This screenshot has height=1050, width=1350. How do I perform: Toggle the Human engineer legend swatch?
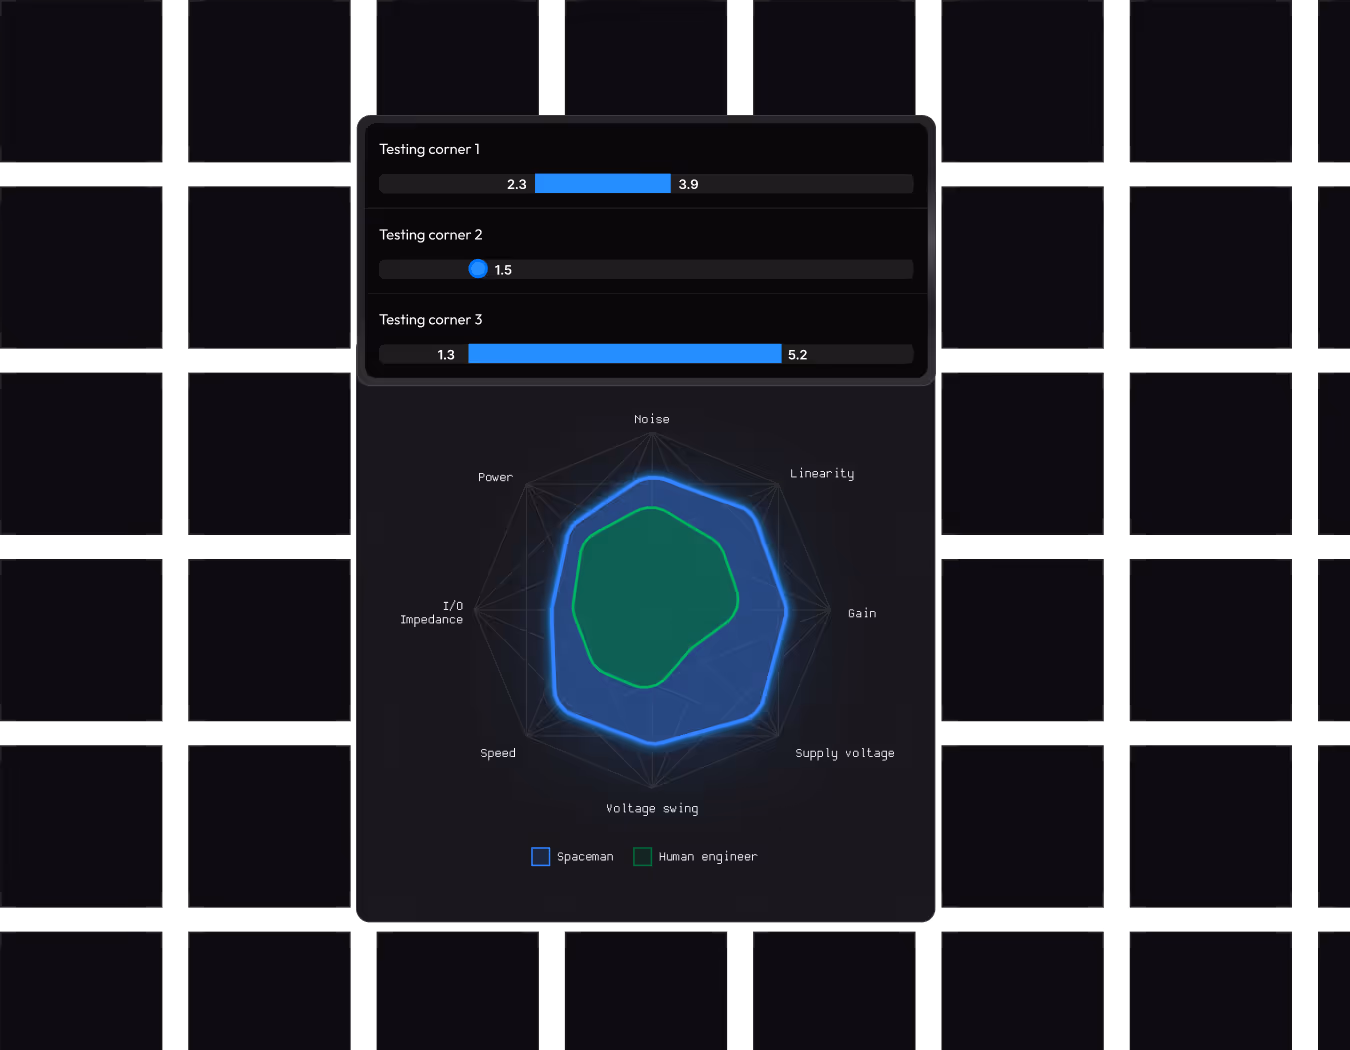click(643, 857)
